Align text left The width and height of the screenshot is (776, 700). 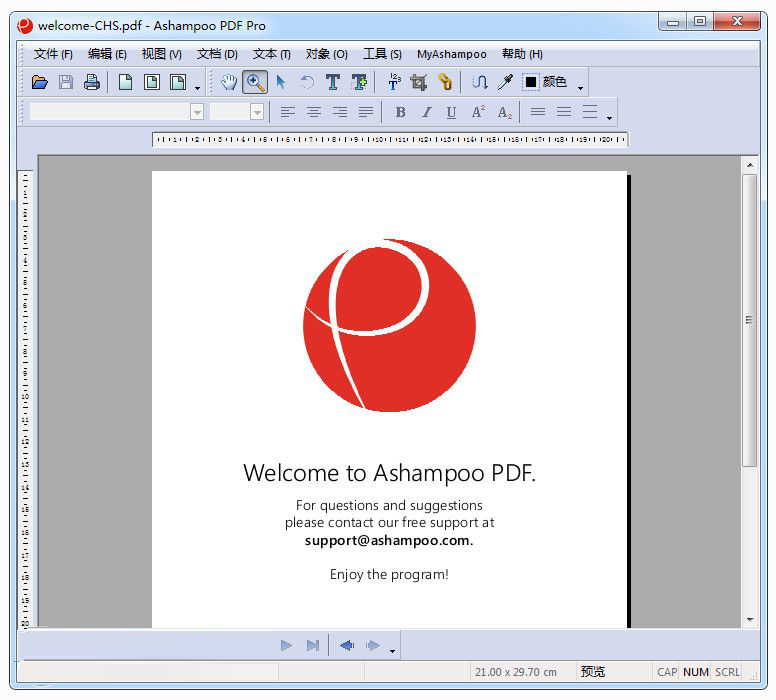click(x=288, y=112)
